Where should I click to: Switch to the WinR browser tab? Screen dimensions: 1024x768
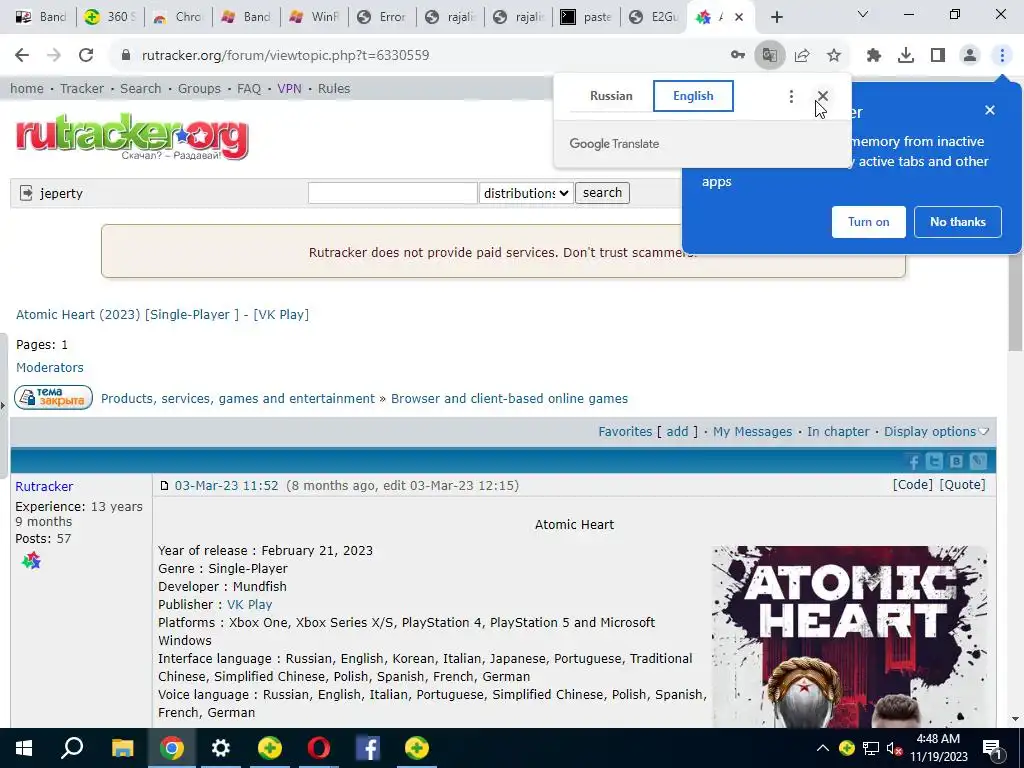pyautogui.click(x=314, y=17)
